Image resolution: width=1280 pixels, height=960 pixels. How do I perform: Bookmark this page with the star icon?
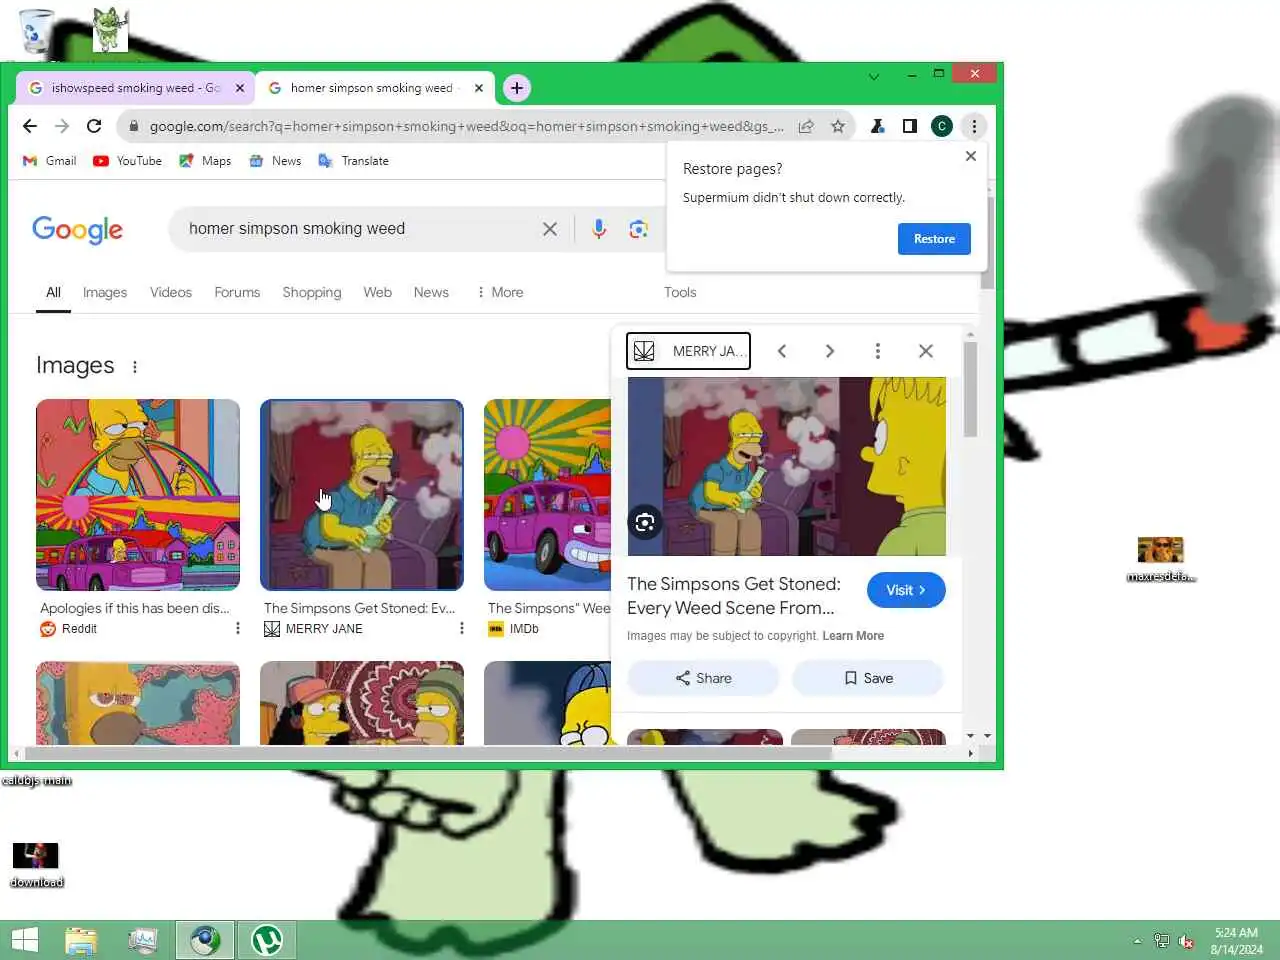[838, 126]
